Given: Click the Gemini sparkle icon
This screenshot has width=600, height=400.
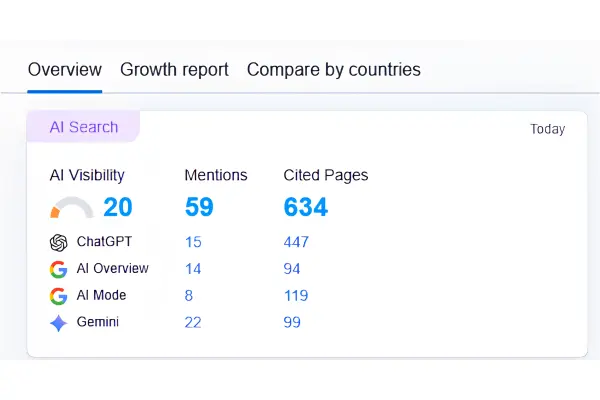Looking at the screenshot, I should click(x=59, y=323).
